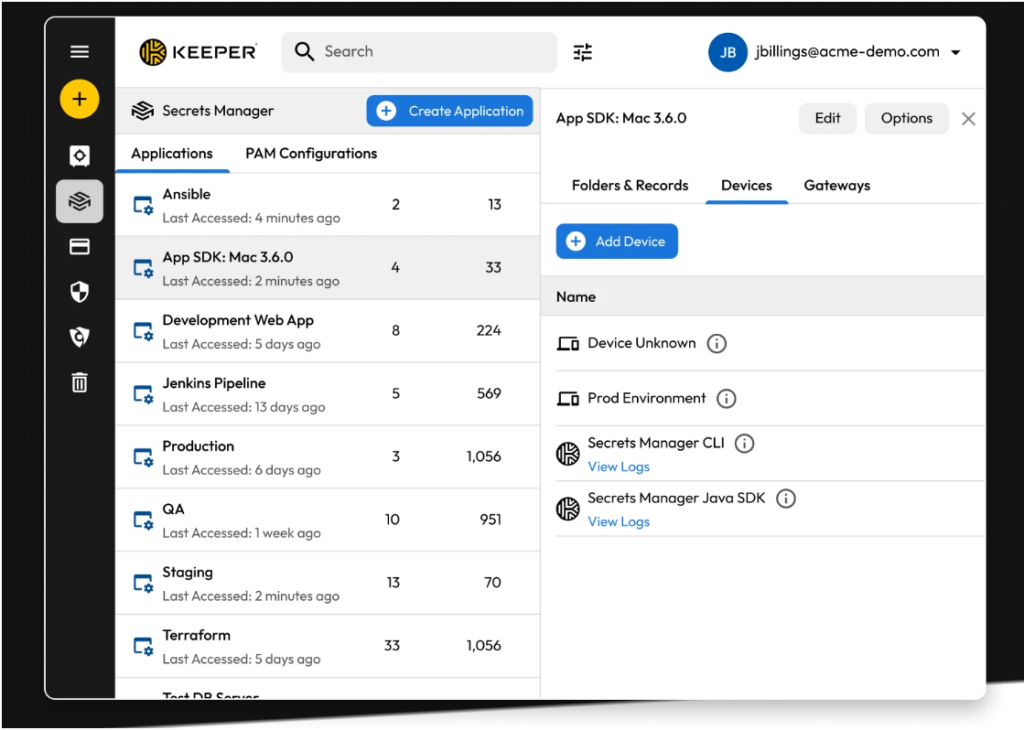
Task: Select the Secrets Manager sidebar icon
Action: (79, 201)
